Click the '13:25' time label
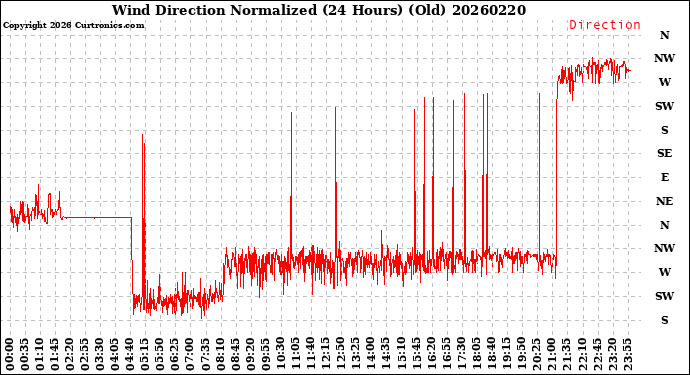The image size is (690, 375). [356, 355]
